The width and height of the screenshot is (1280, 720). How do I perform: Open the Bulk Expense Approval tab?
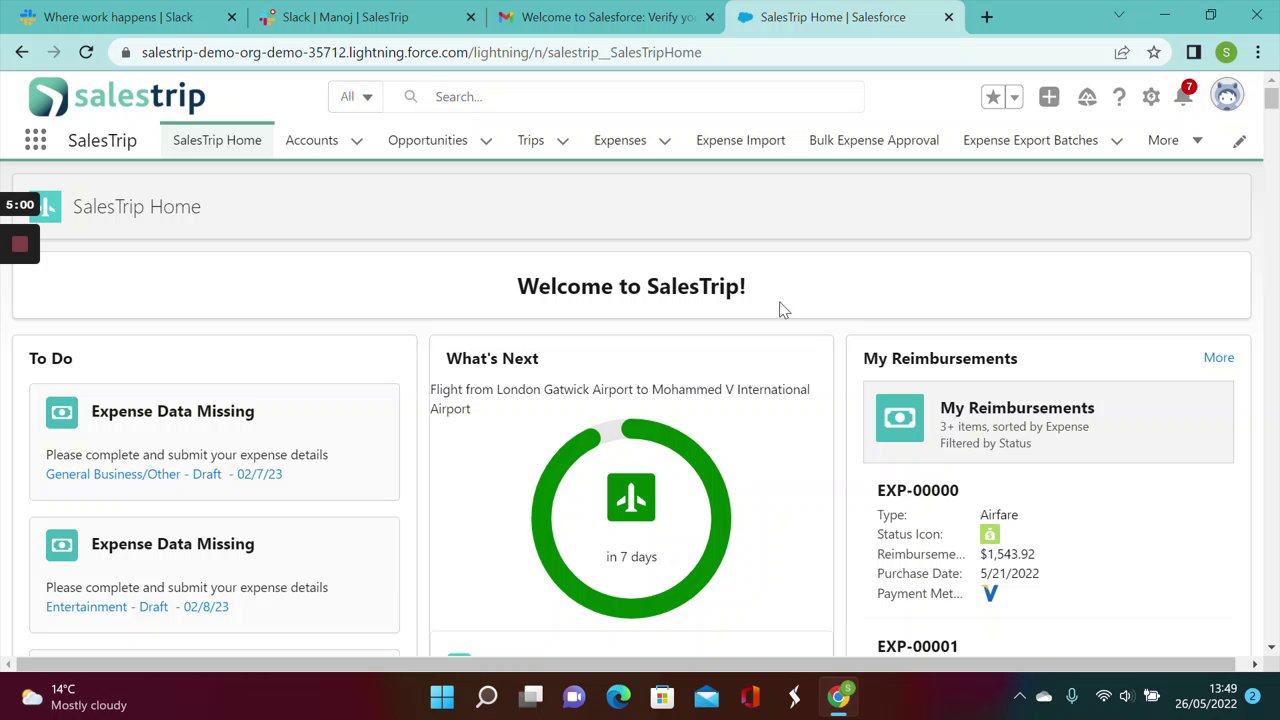click(874, 140)
